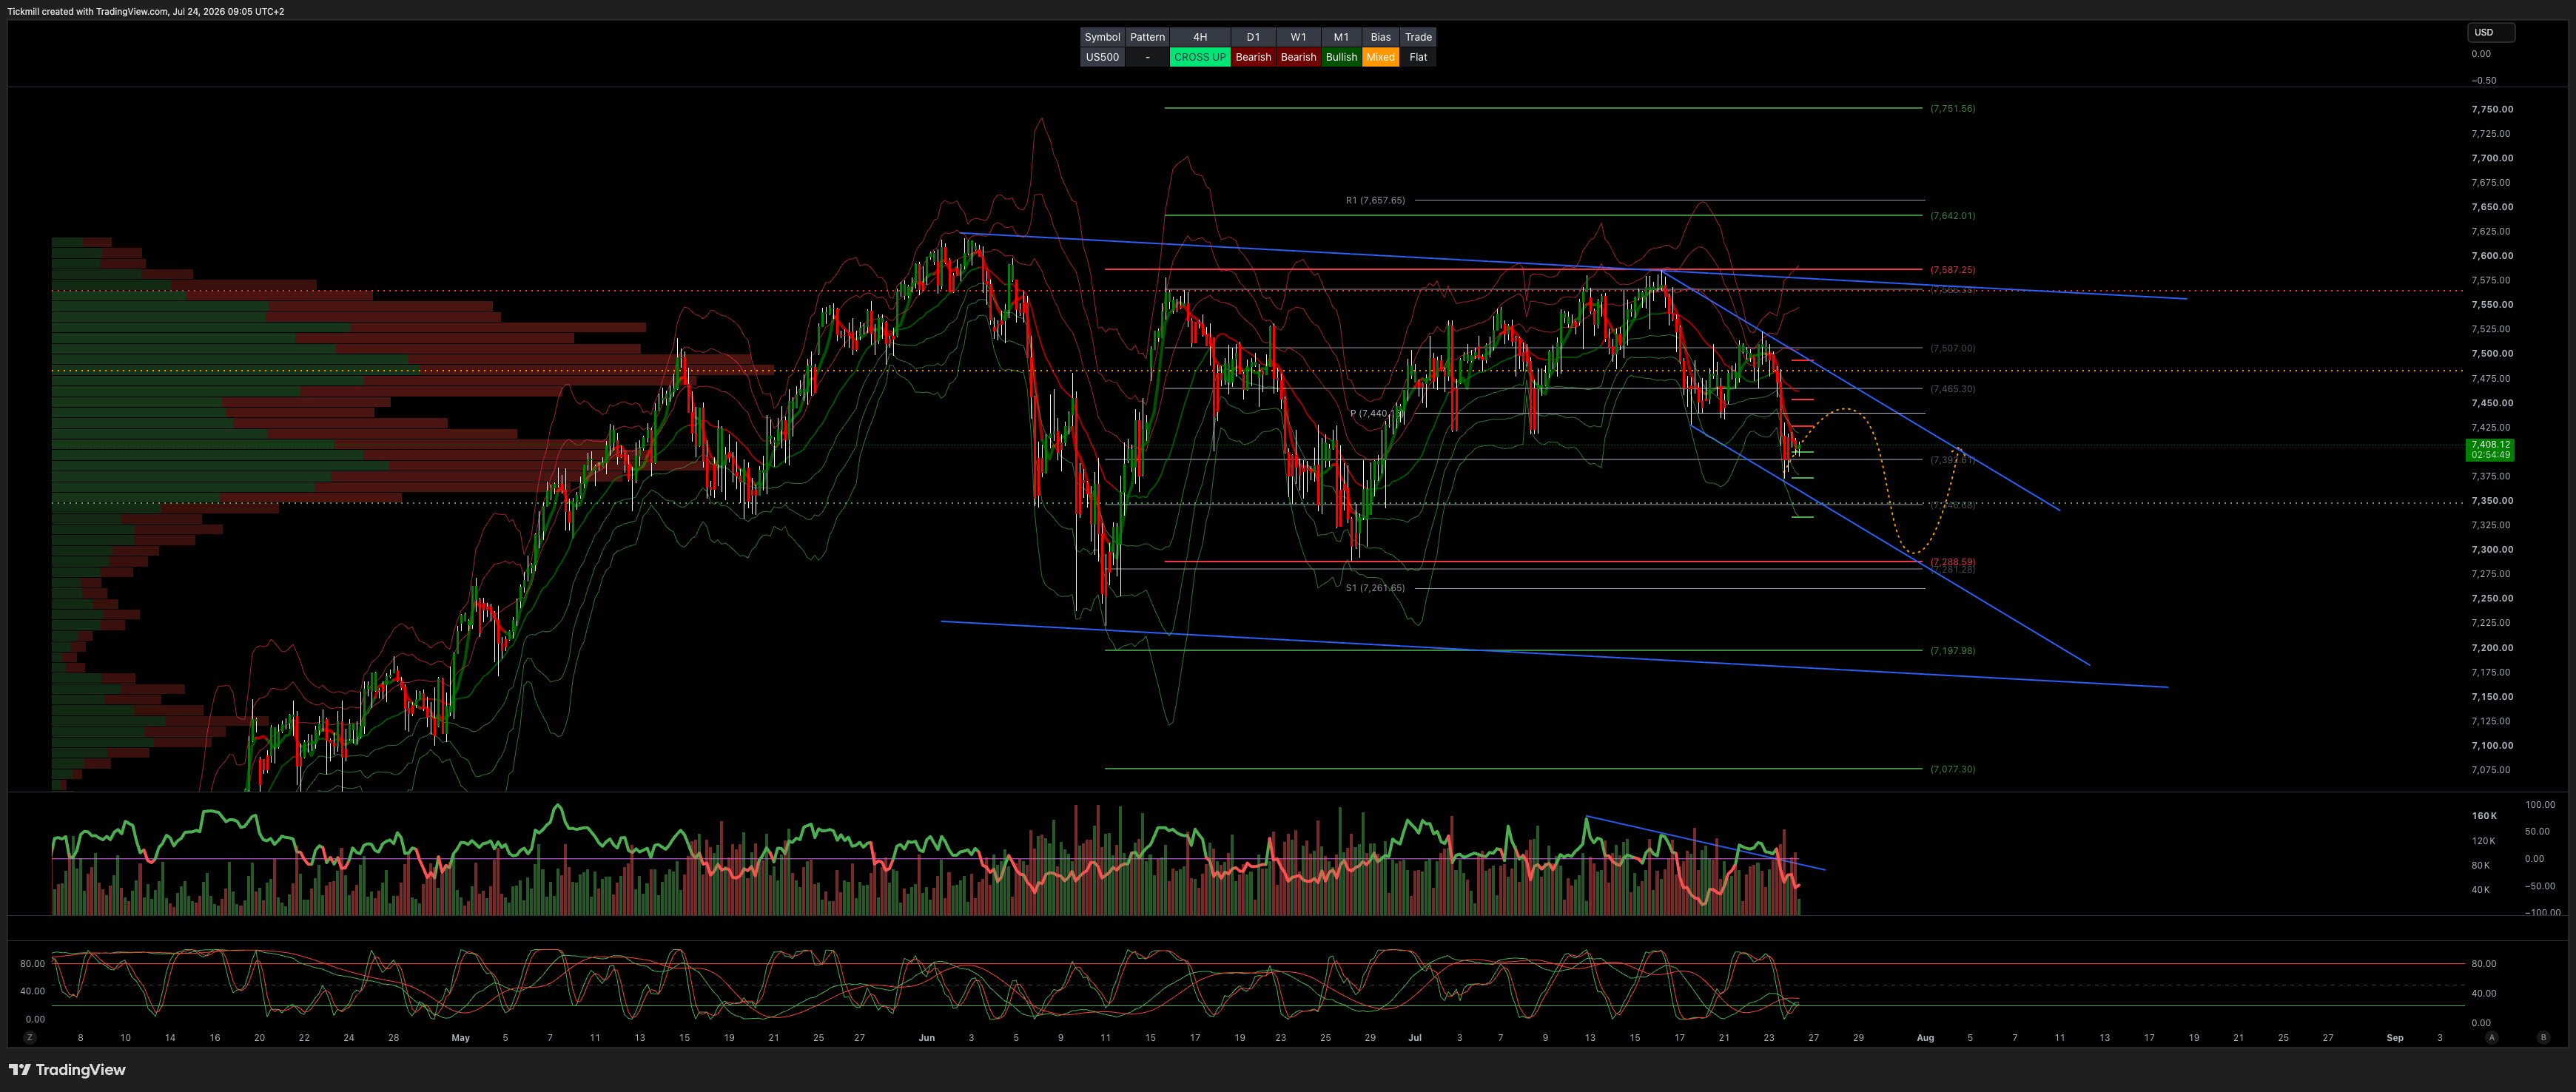The height and width of the screenshot is (1092, 2576).
Task: Click the 7,197.98 green level label
Action: pos(1952,650)
